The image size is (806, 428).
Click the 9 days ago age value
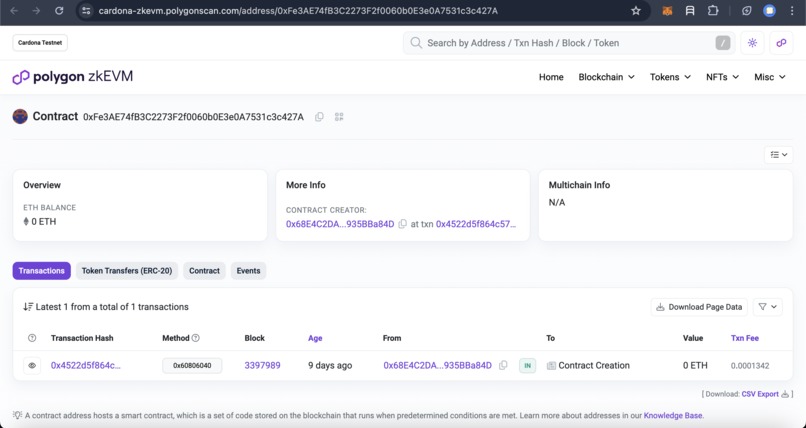(330, 365)
